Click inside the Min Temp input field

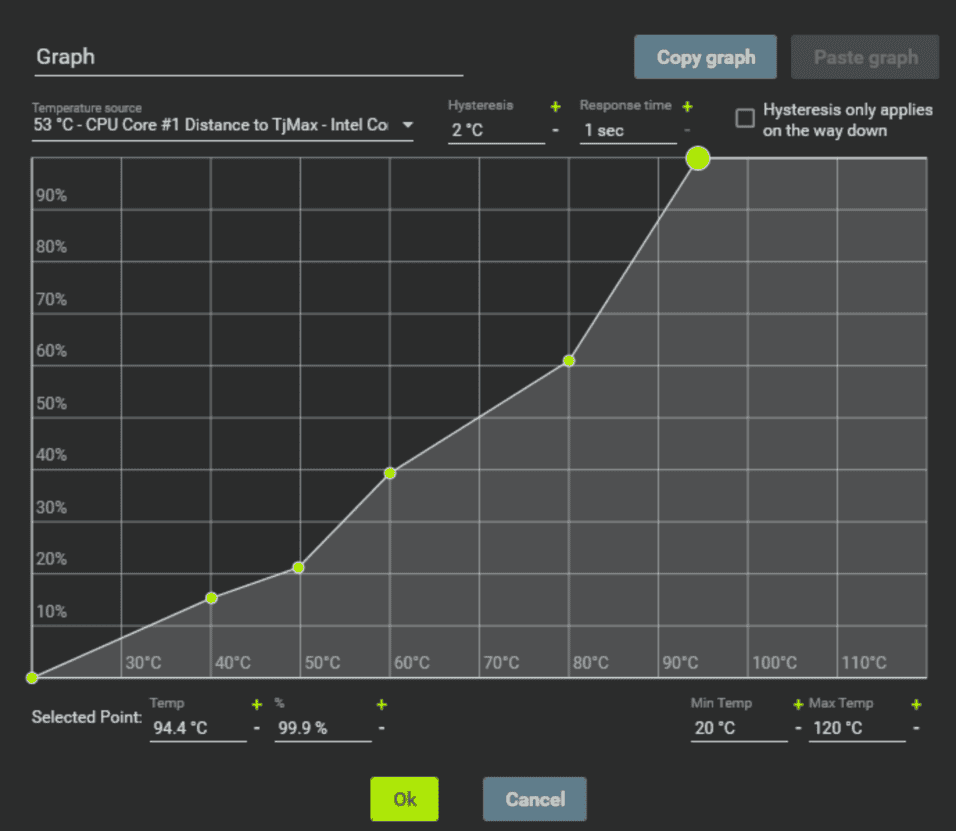coord(735,727)
